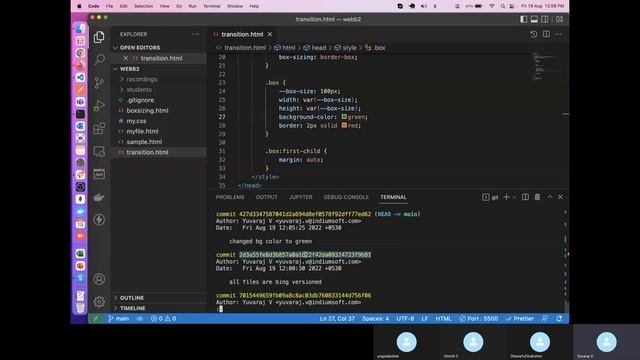
Task: Close transition.html in Open Editors
Action: [x=126, y=58]
